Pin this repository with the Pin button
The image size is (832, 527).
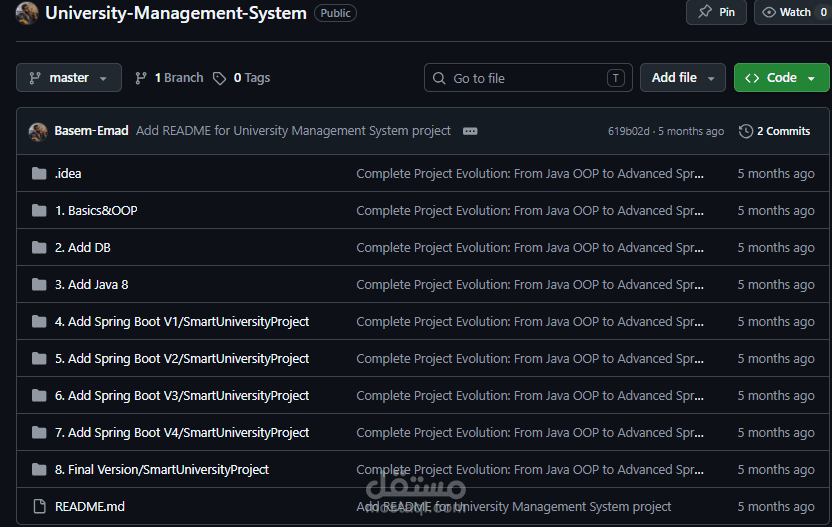(x=716, y=12)
